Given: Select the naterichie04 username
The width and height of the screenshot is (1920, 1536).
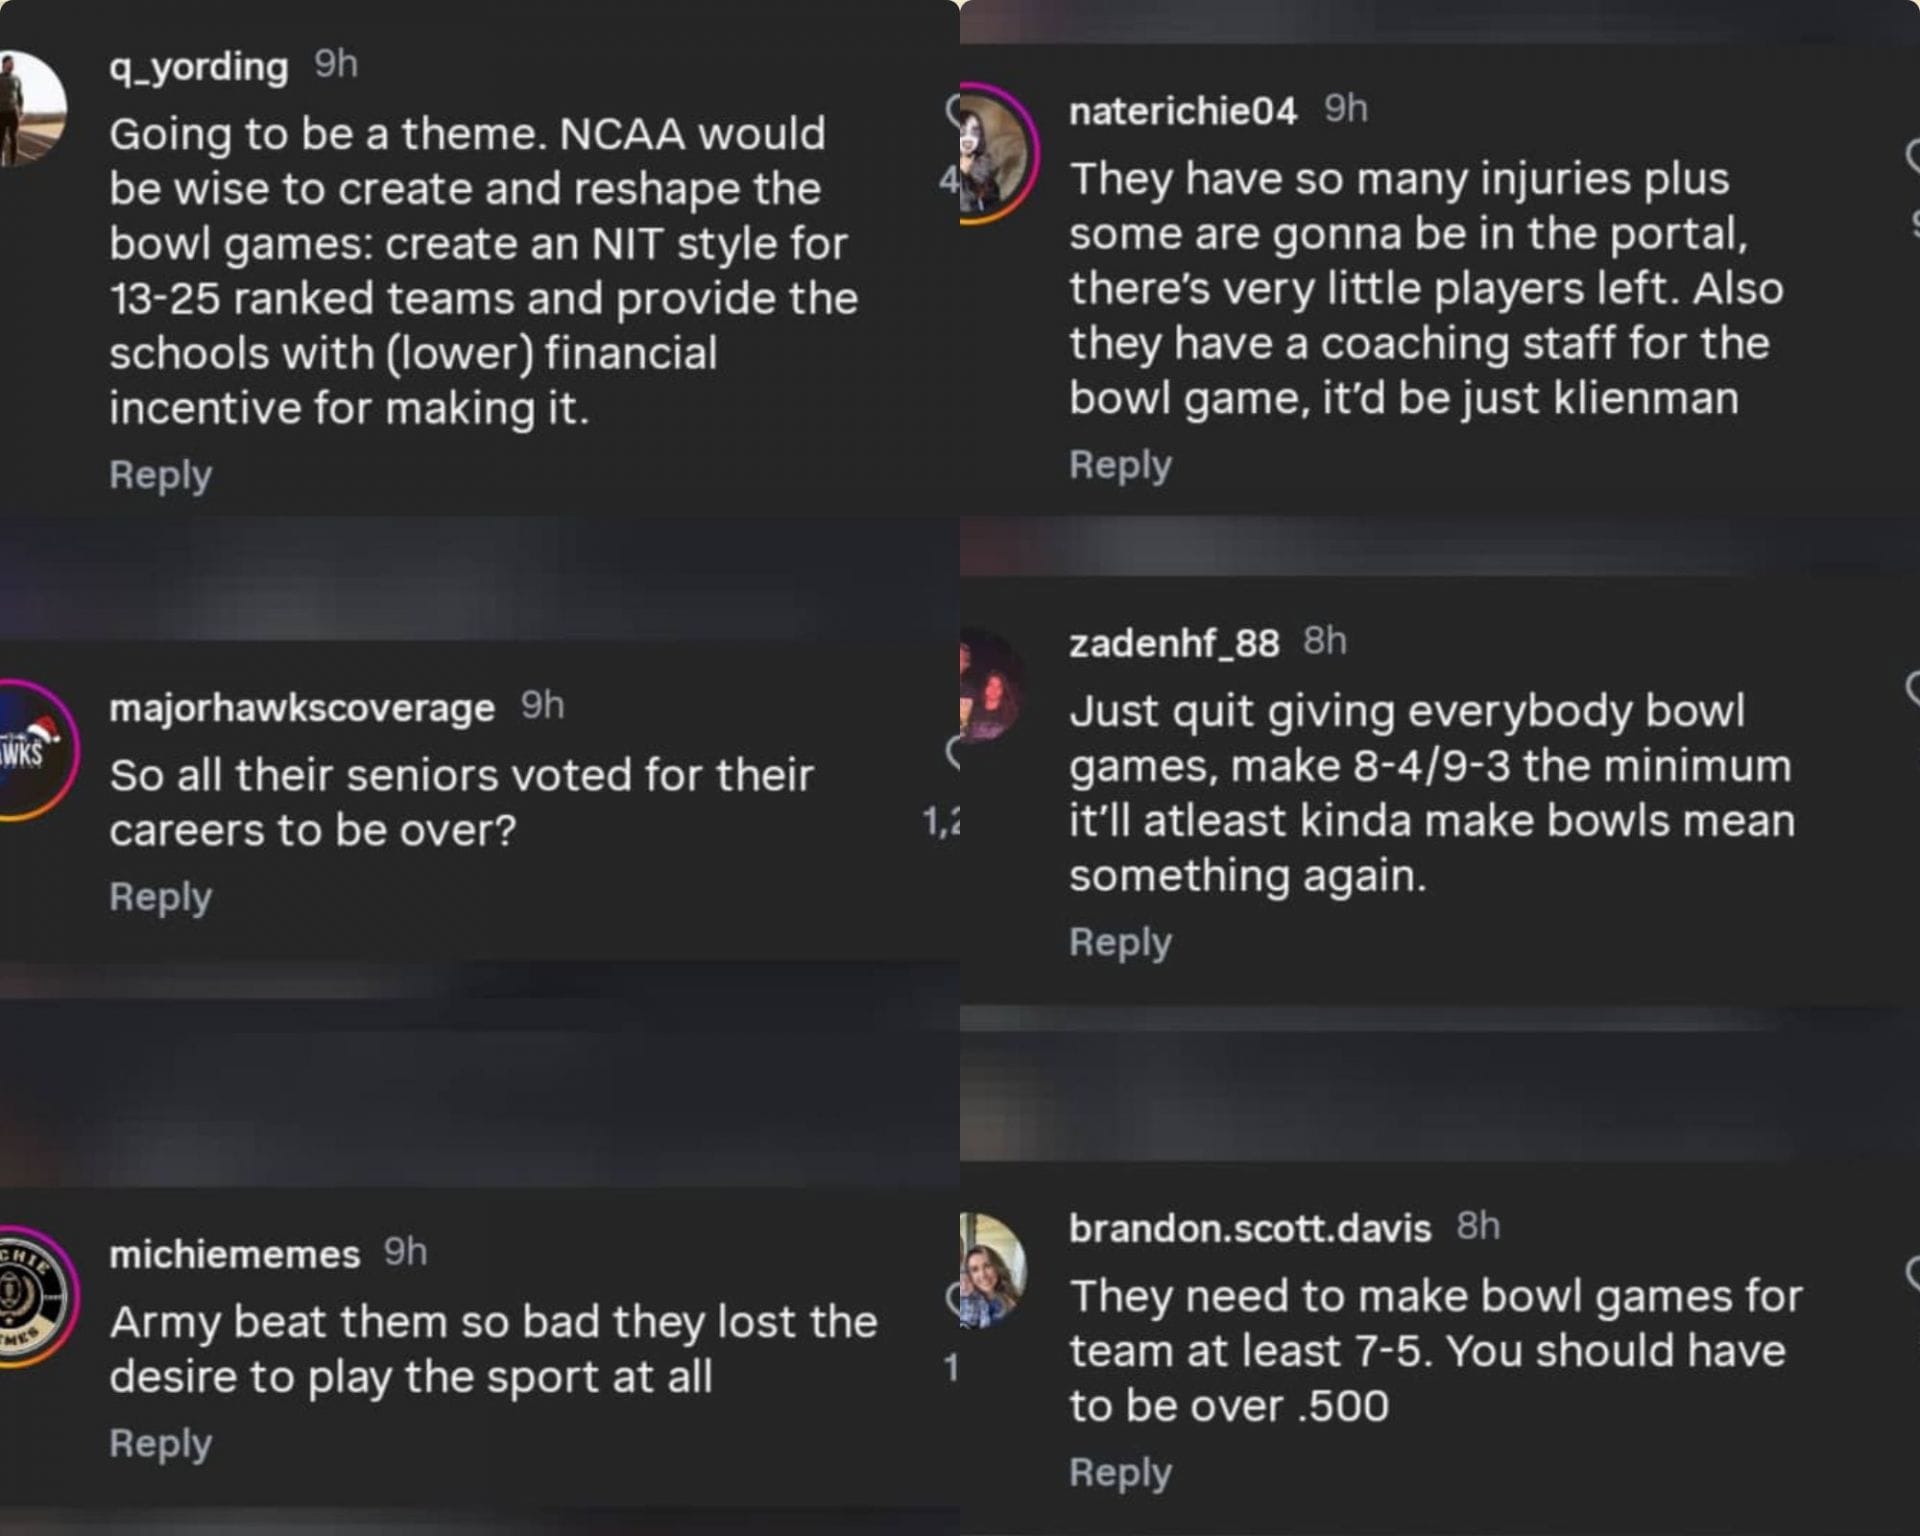Looking at the screenshot, I should (1182, 111).
